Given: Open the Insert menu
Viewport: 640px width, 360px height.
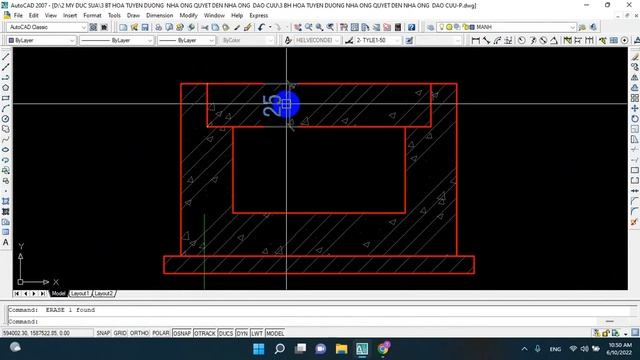Looking at the screenshot, I should [70, 16].
